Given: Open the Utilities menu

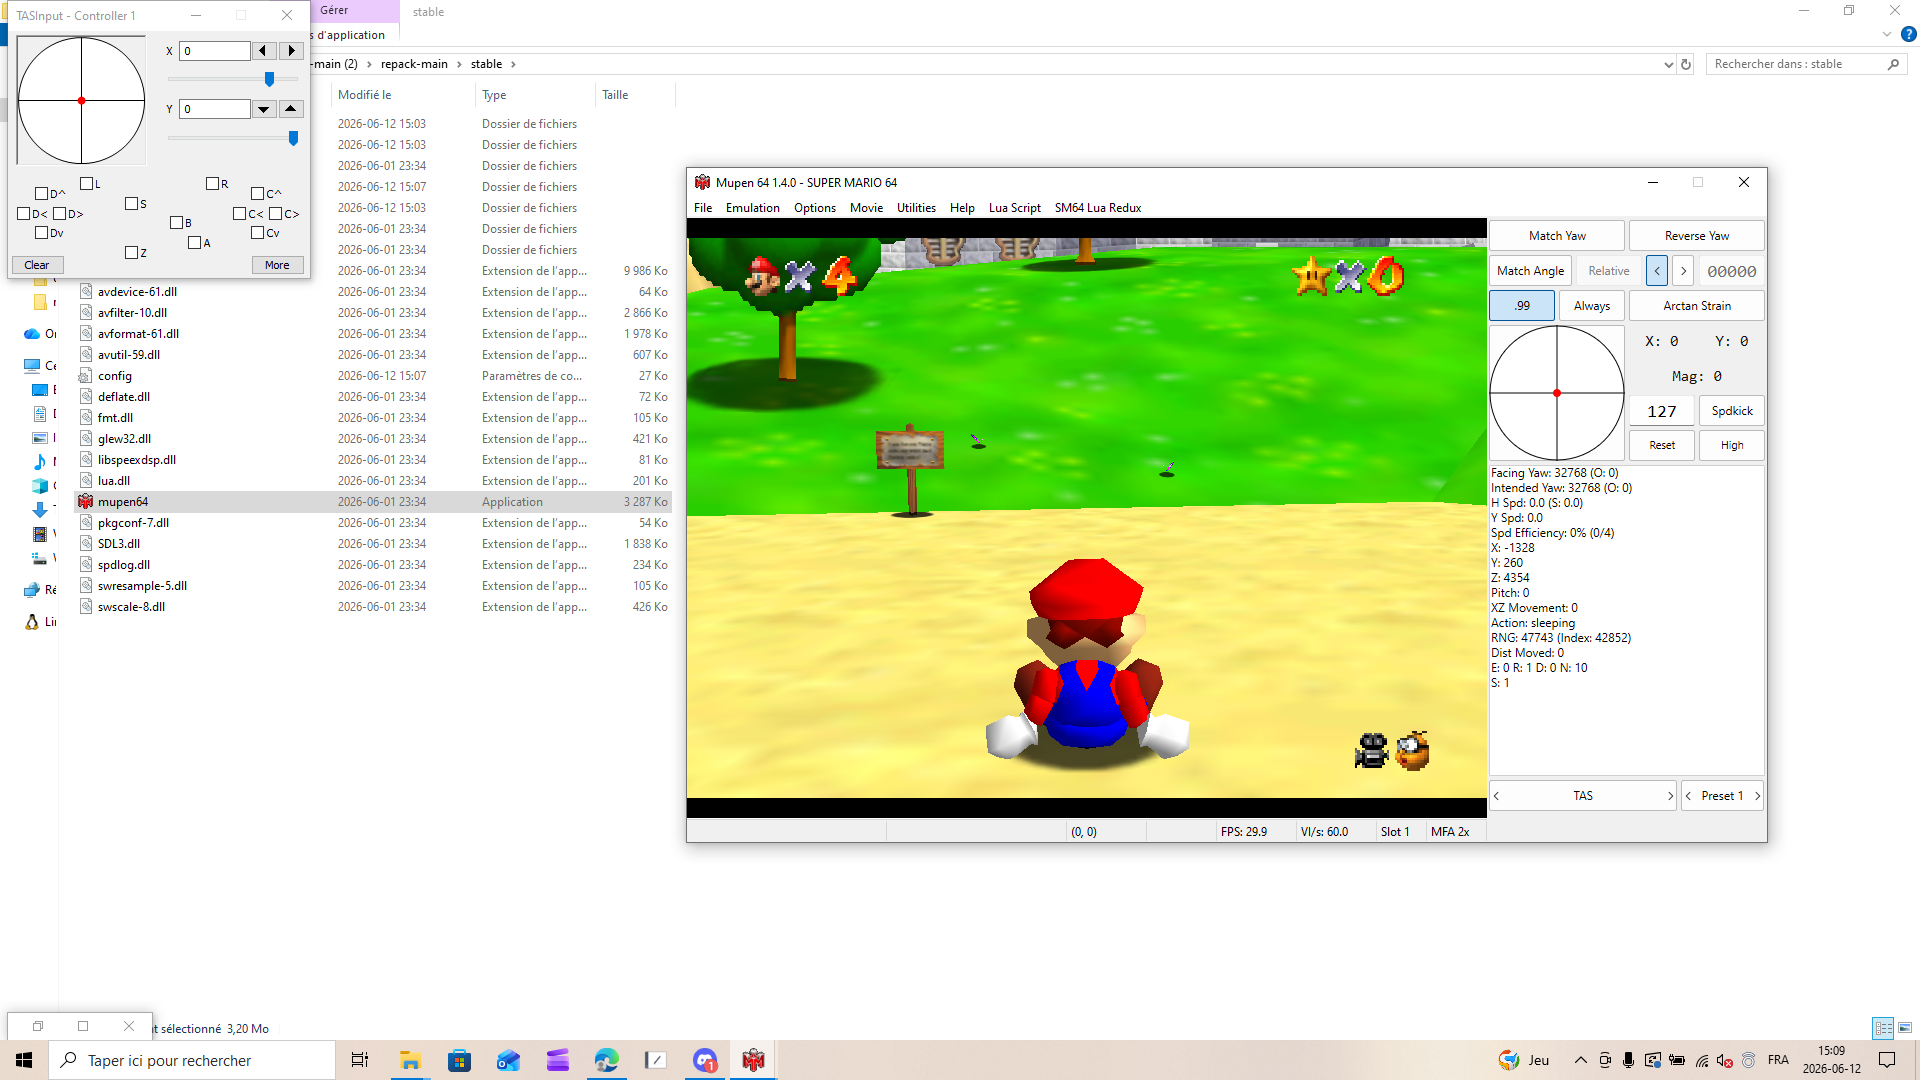Looking at the screenshot, I should tap(916, 208).
